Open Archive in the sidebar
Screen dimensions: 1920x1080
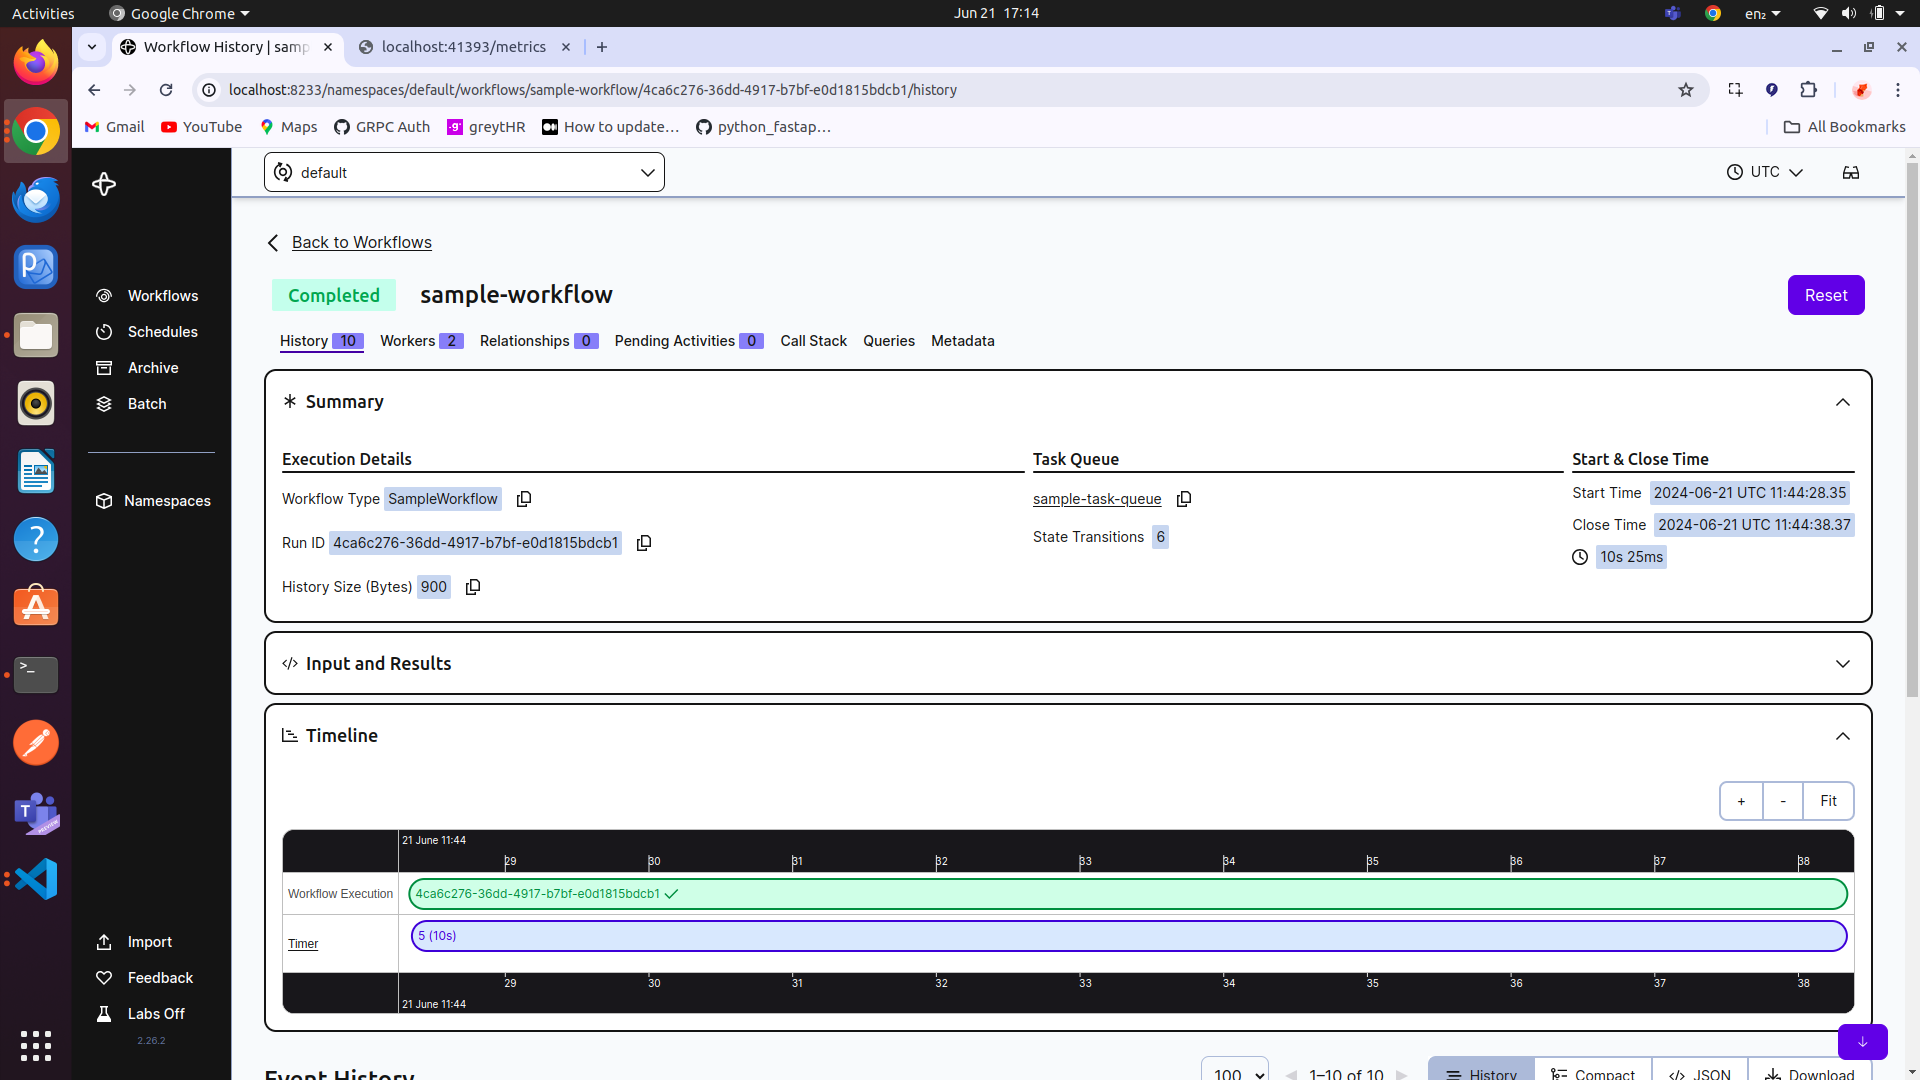(138, 368)
